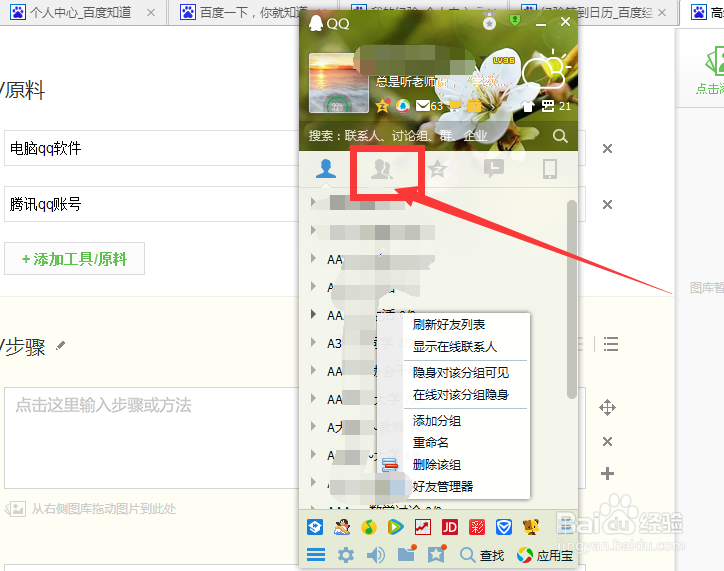Open the file assistant folder icon
The image size is (724, 571).
pyautogui.click(x=407, y=553)
